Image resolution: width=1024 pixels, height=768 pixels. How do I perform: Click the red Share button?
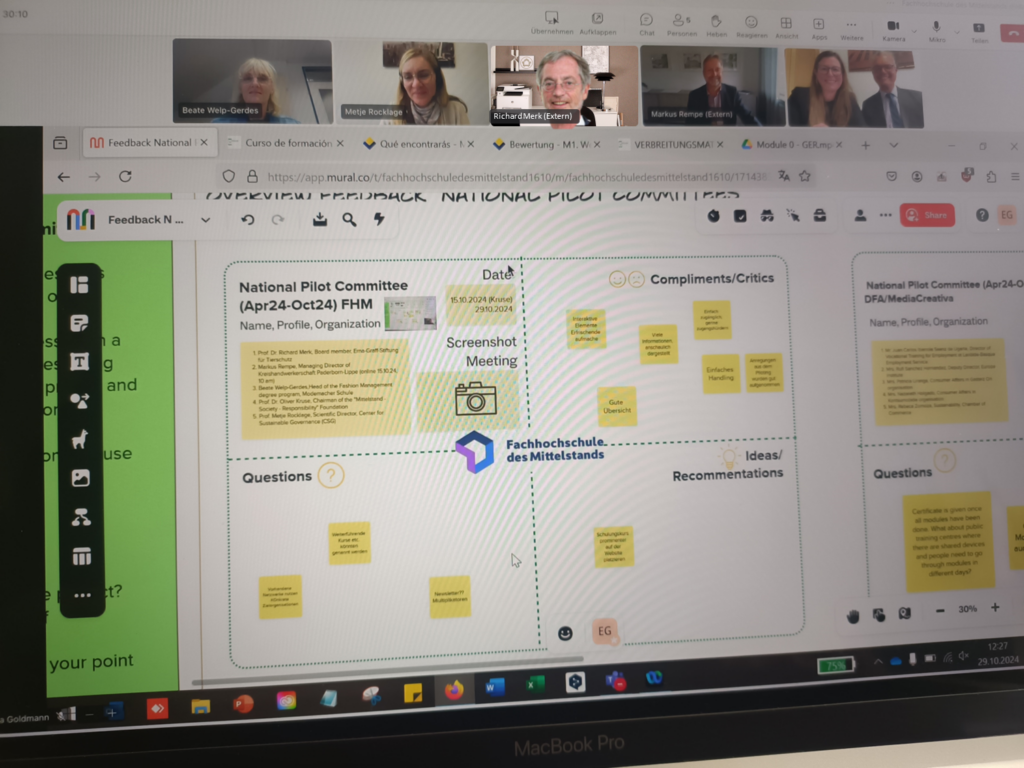coord(926,215)
